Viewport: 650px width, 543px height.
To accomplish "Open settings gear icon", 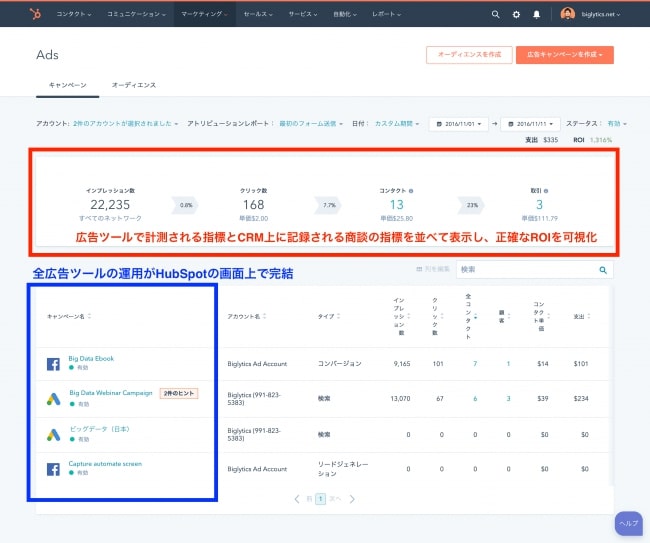I will pyautogui.click(x=516, y=15).
